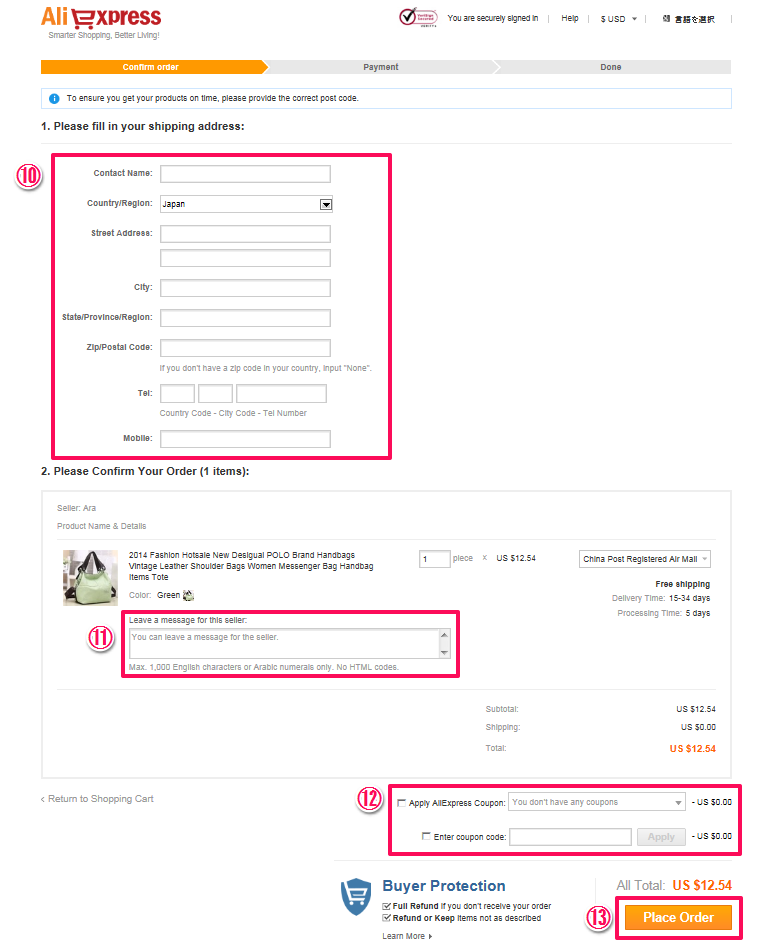778x950 pixels.
Task: Click the 'Free shipping' label
Action: click(682, 584)
